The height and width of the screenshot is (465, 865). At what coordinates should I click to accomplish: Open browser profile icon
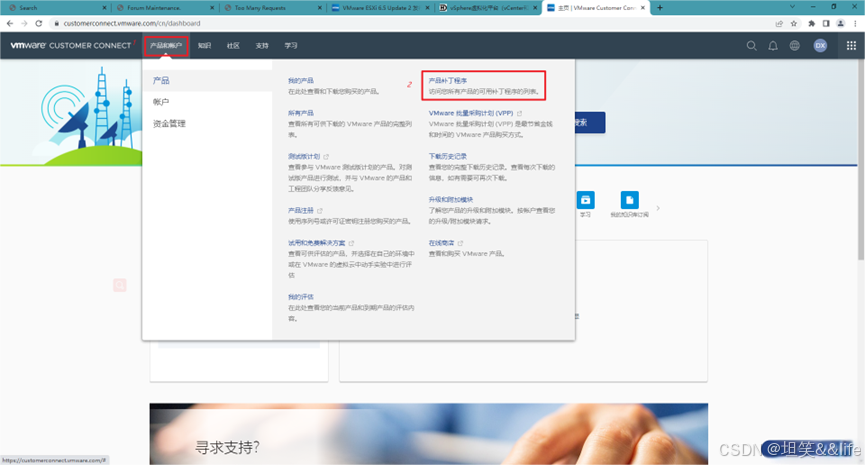[x=840, y=23]
